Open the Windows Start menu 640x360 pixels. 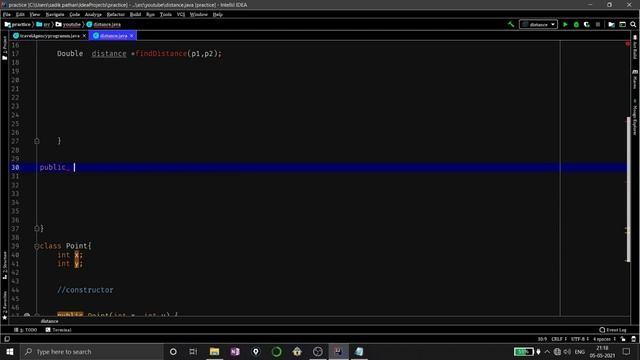[9, 351]
